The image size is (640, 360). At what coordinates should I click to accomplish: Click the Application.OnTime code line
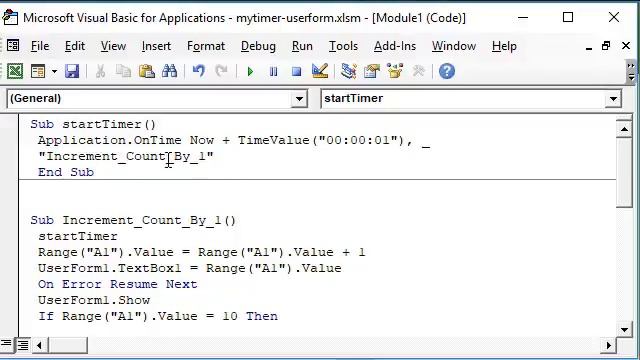coord(234,140)
